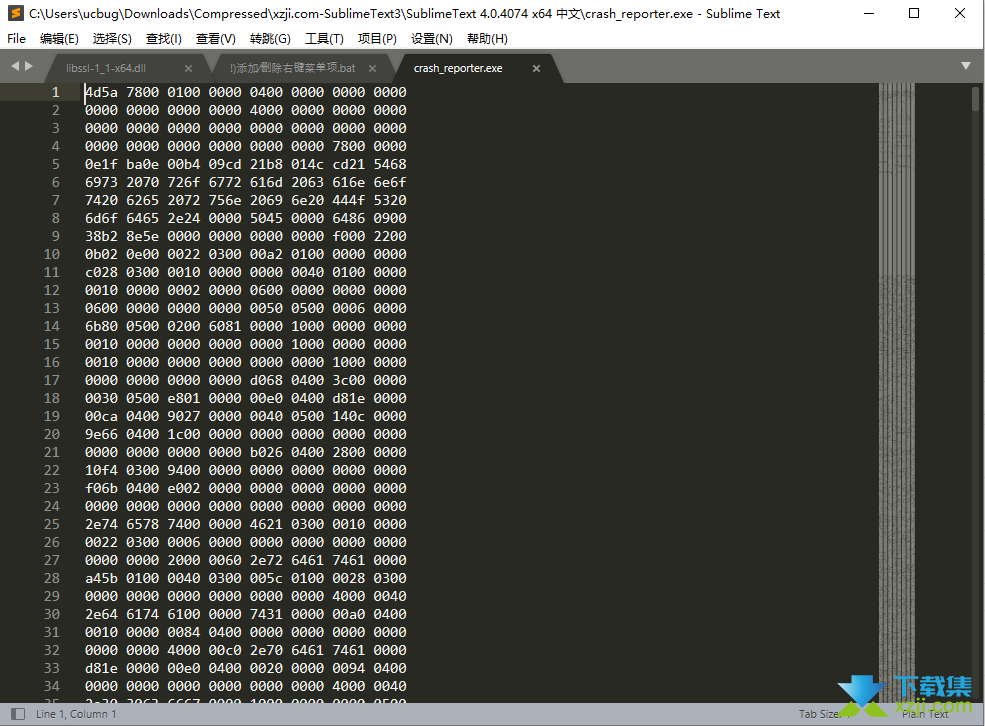Click line number 34 in the gutter

(x=52, y=686)
